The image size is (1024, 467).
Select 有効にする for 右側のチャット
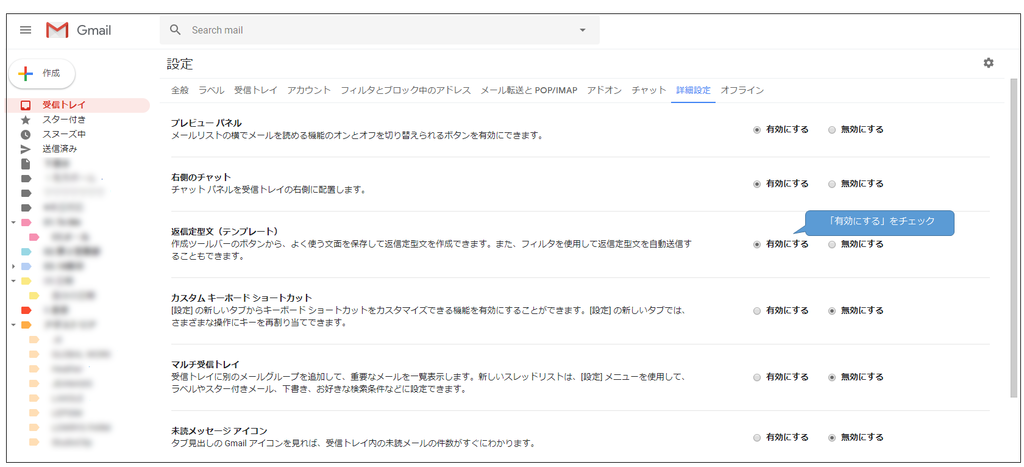coord(757,184)
